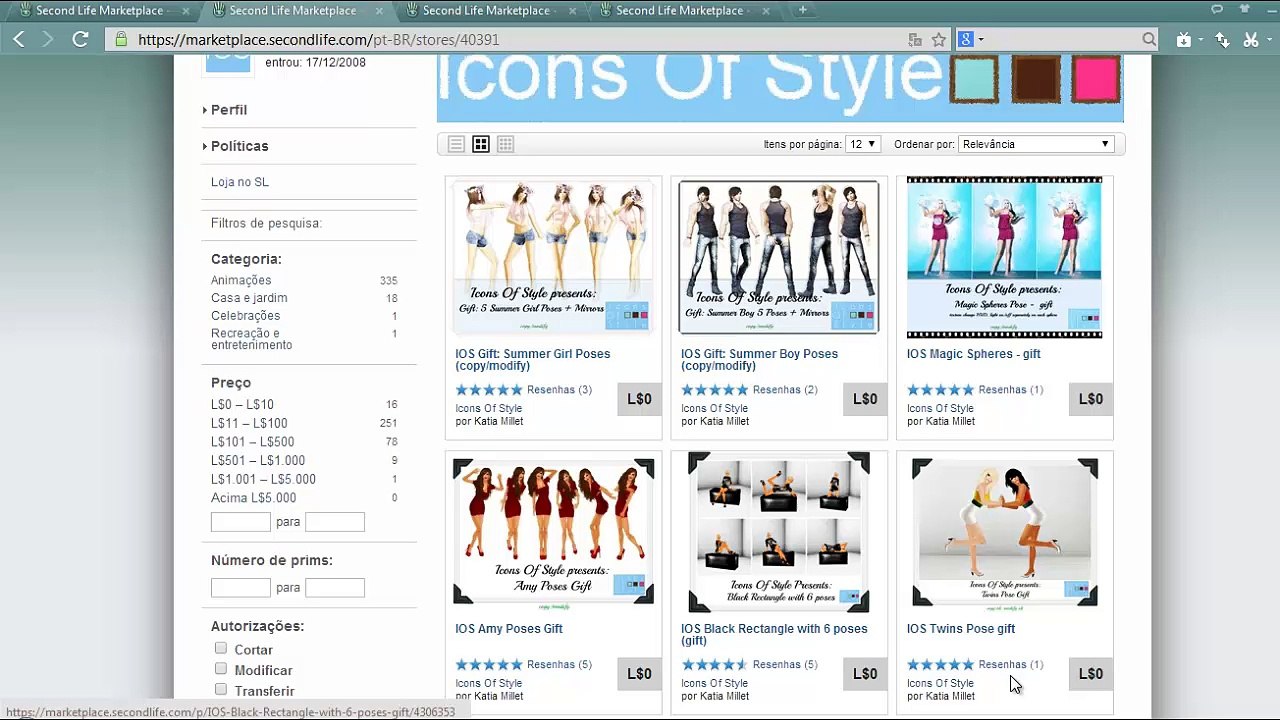Viewport: 1280px width, 720px height.
Task: Filter by Casa e jardim category
Action: coord(249,298)
